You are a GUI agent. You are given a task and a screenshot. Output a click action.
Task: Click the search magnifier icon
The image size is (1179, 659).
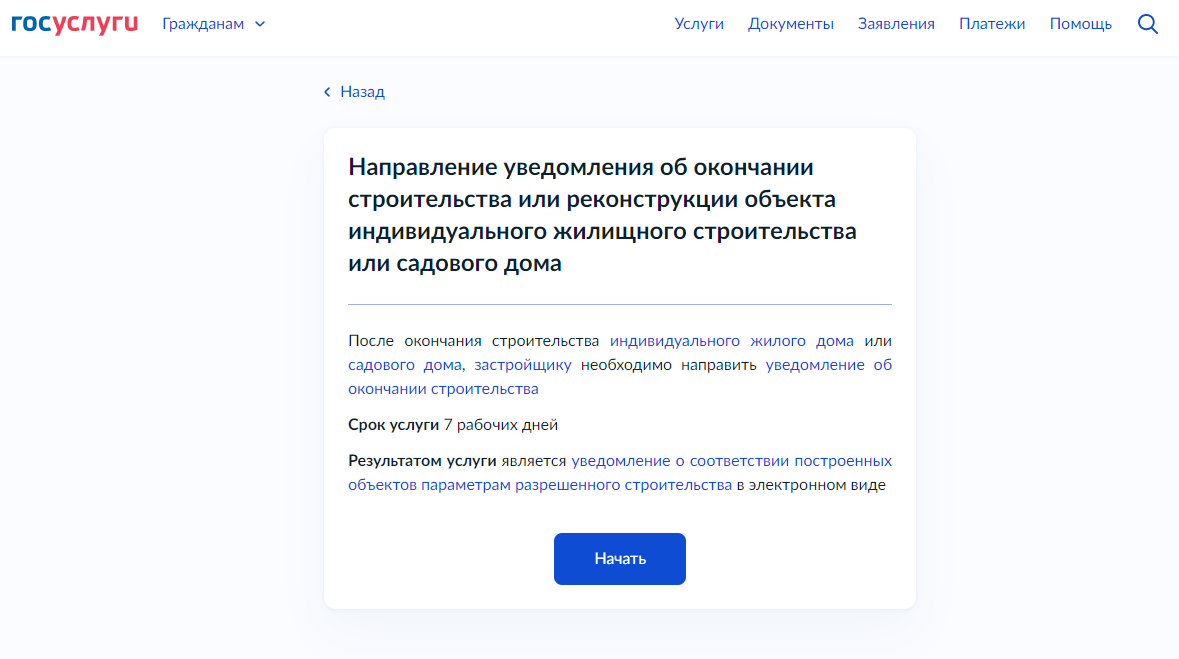pyautogui.click(x=1147, y=24)
